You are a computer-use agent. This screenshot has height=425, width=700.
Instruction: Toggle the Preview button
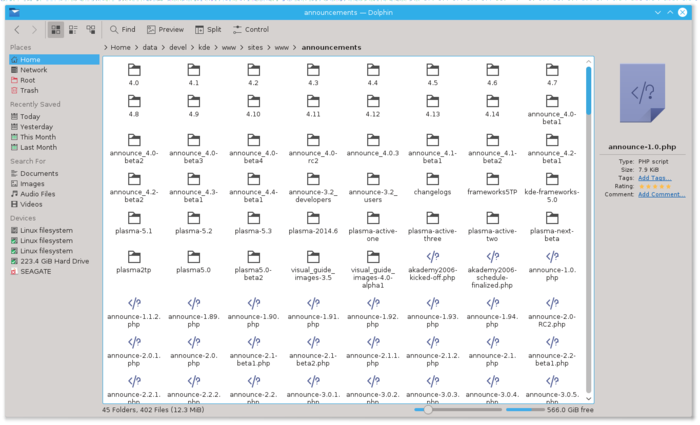click(165, 29)
